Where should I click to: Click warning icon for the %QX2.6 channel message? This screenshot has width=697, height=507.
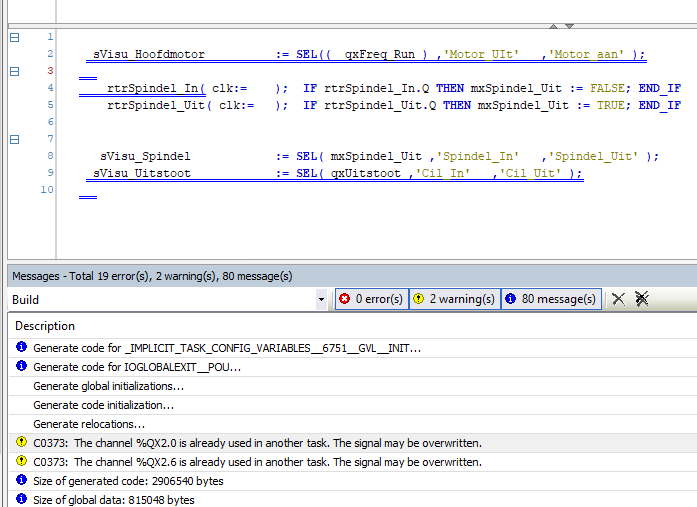(22, 462)
